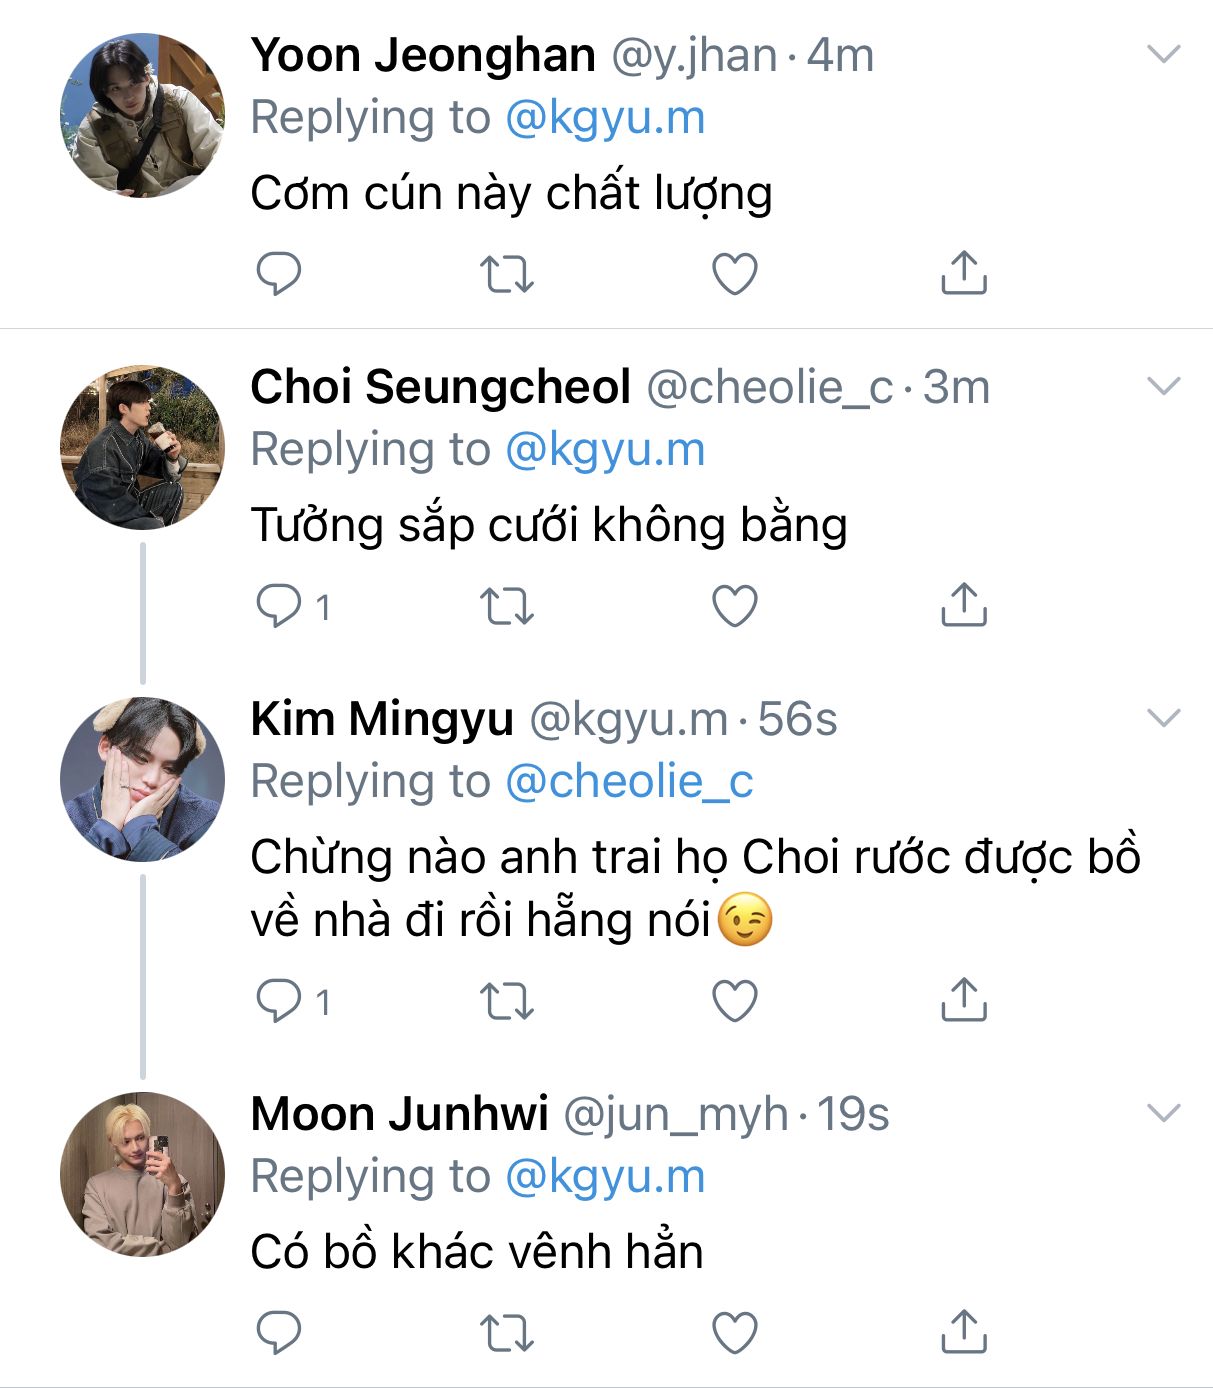1213x1388 pixels.
Task: Retweet Moon Junhwi's reply
Action: (x=507, y=1332)
